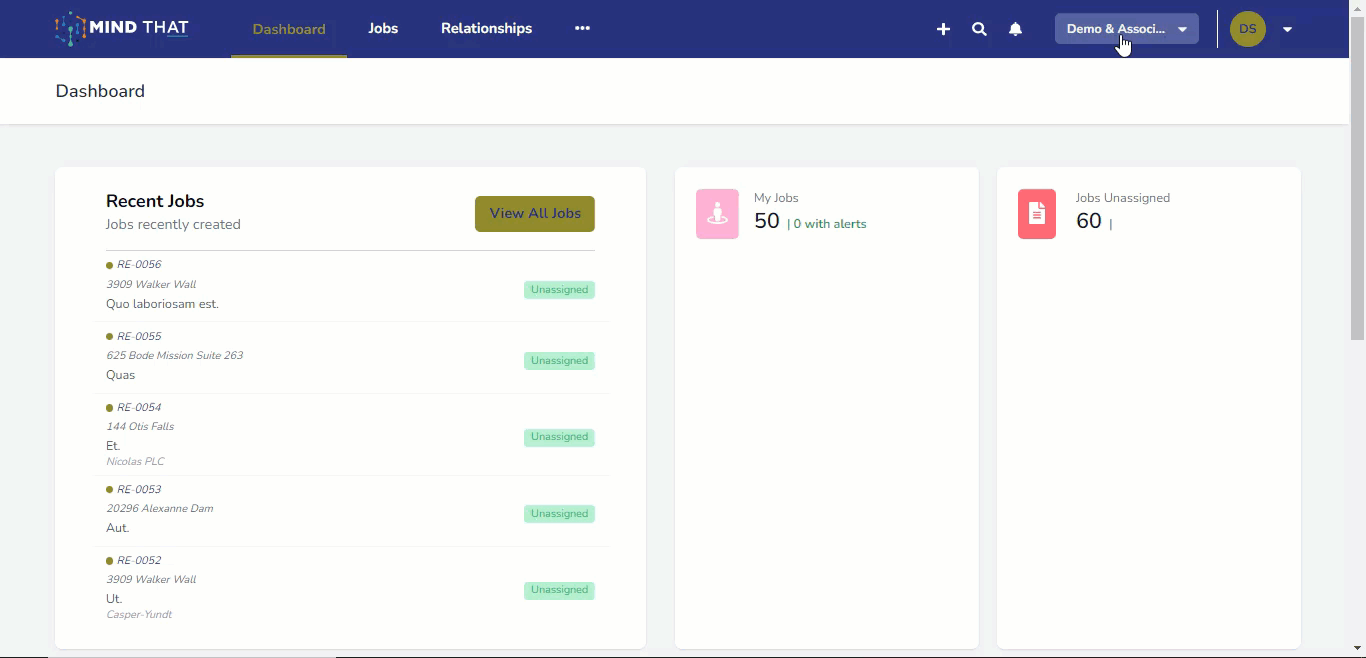Click the '144 Otis Falls' address
This screenshot has height=658, width=1366.
pos(140,426)
